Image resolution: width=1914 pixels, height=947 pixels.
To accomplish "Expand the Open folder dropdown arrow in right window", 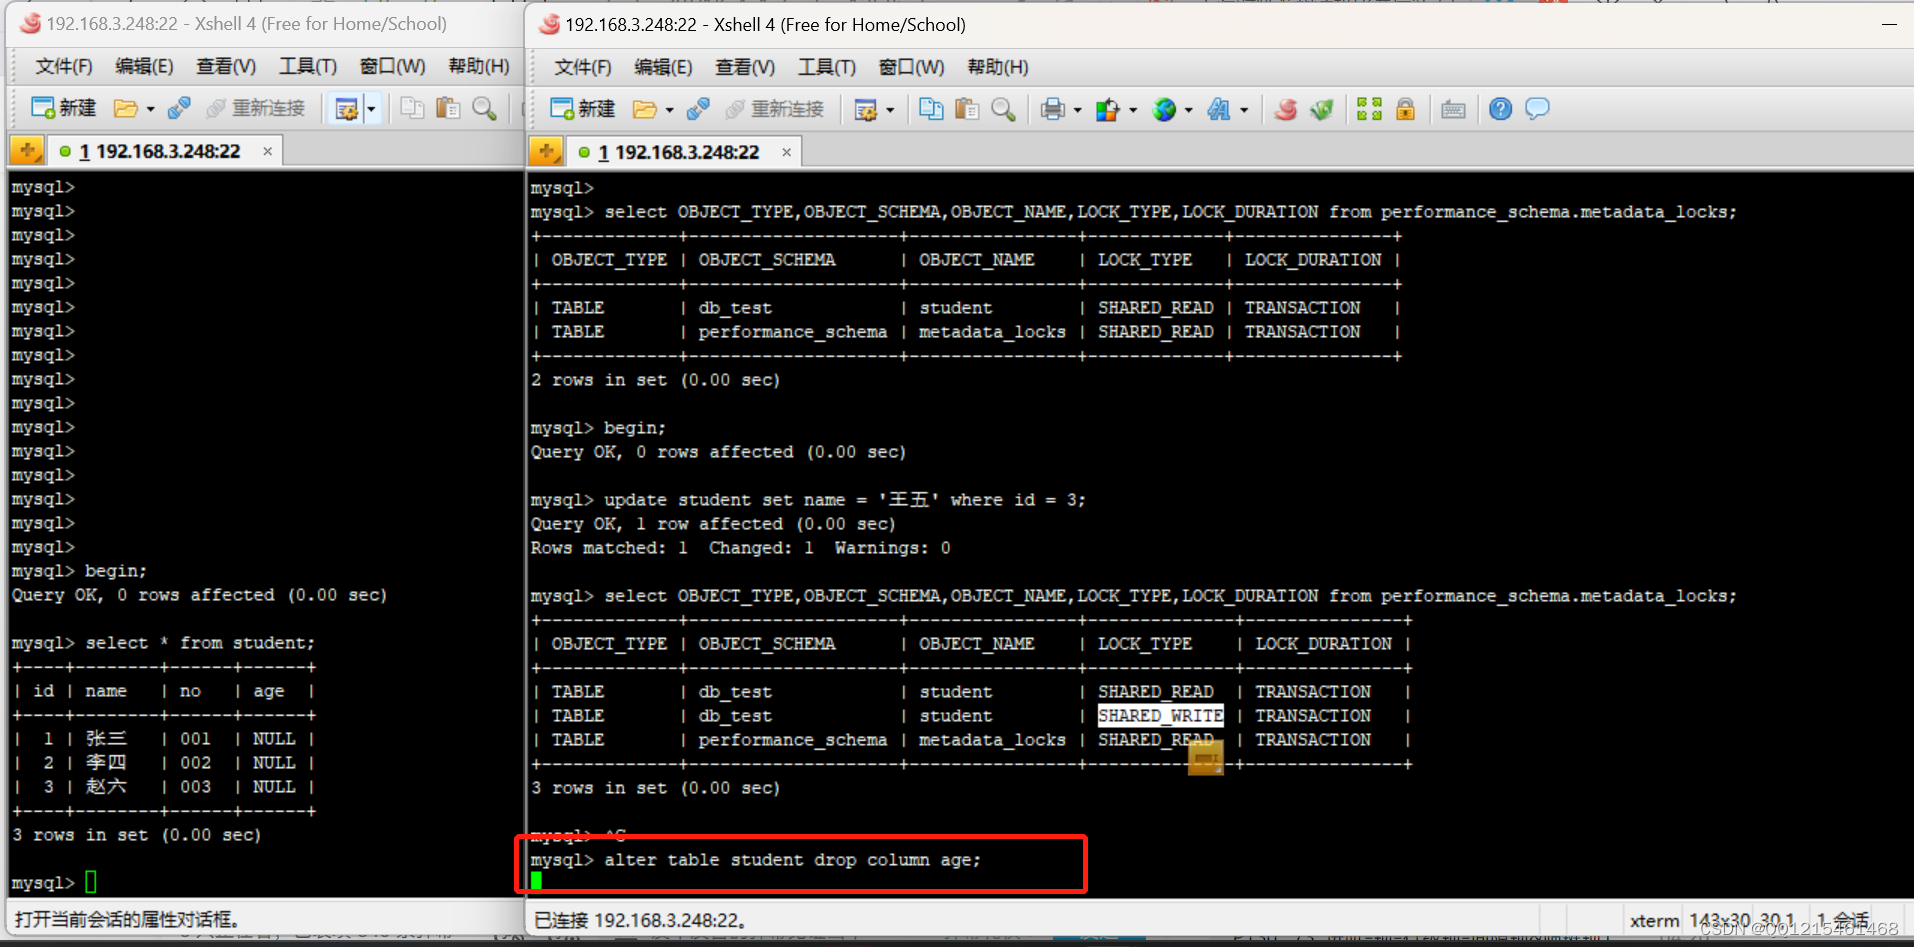I will (x=669, y=110).
